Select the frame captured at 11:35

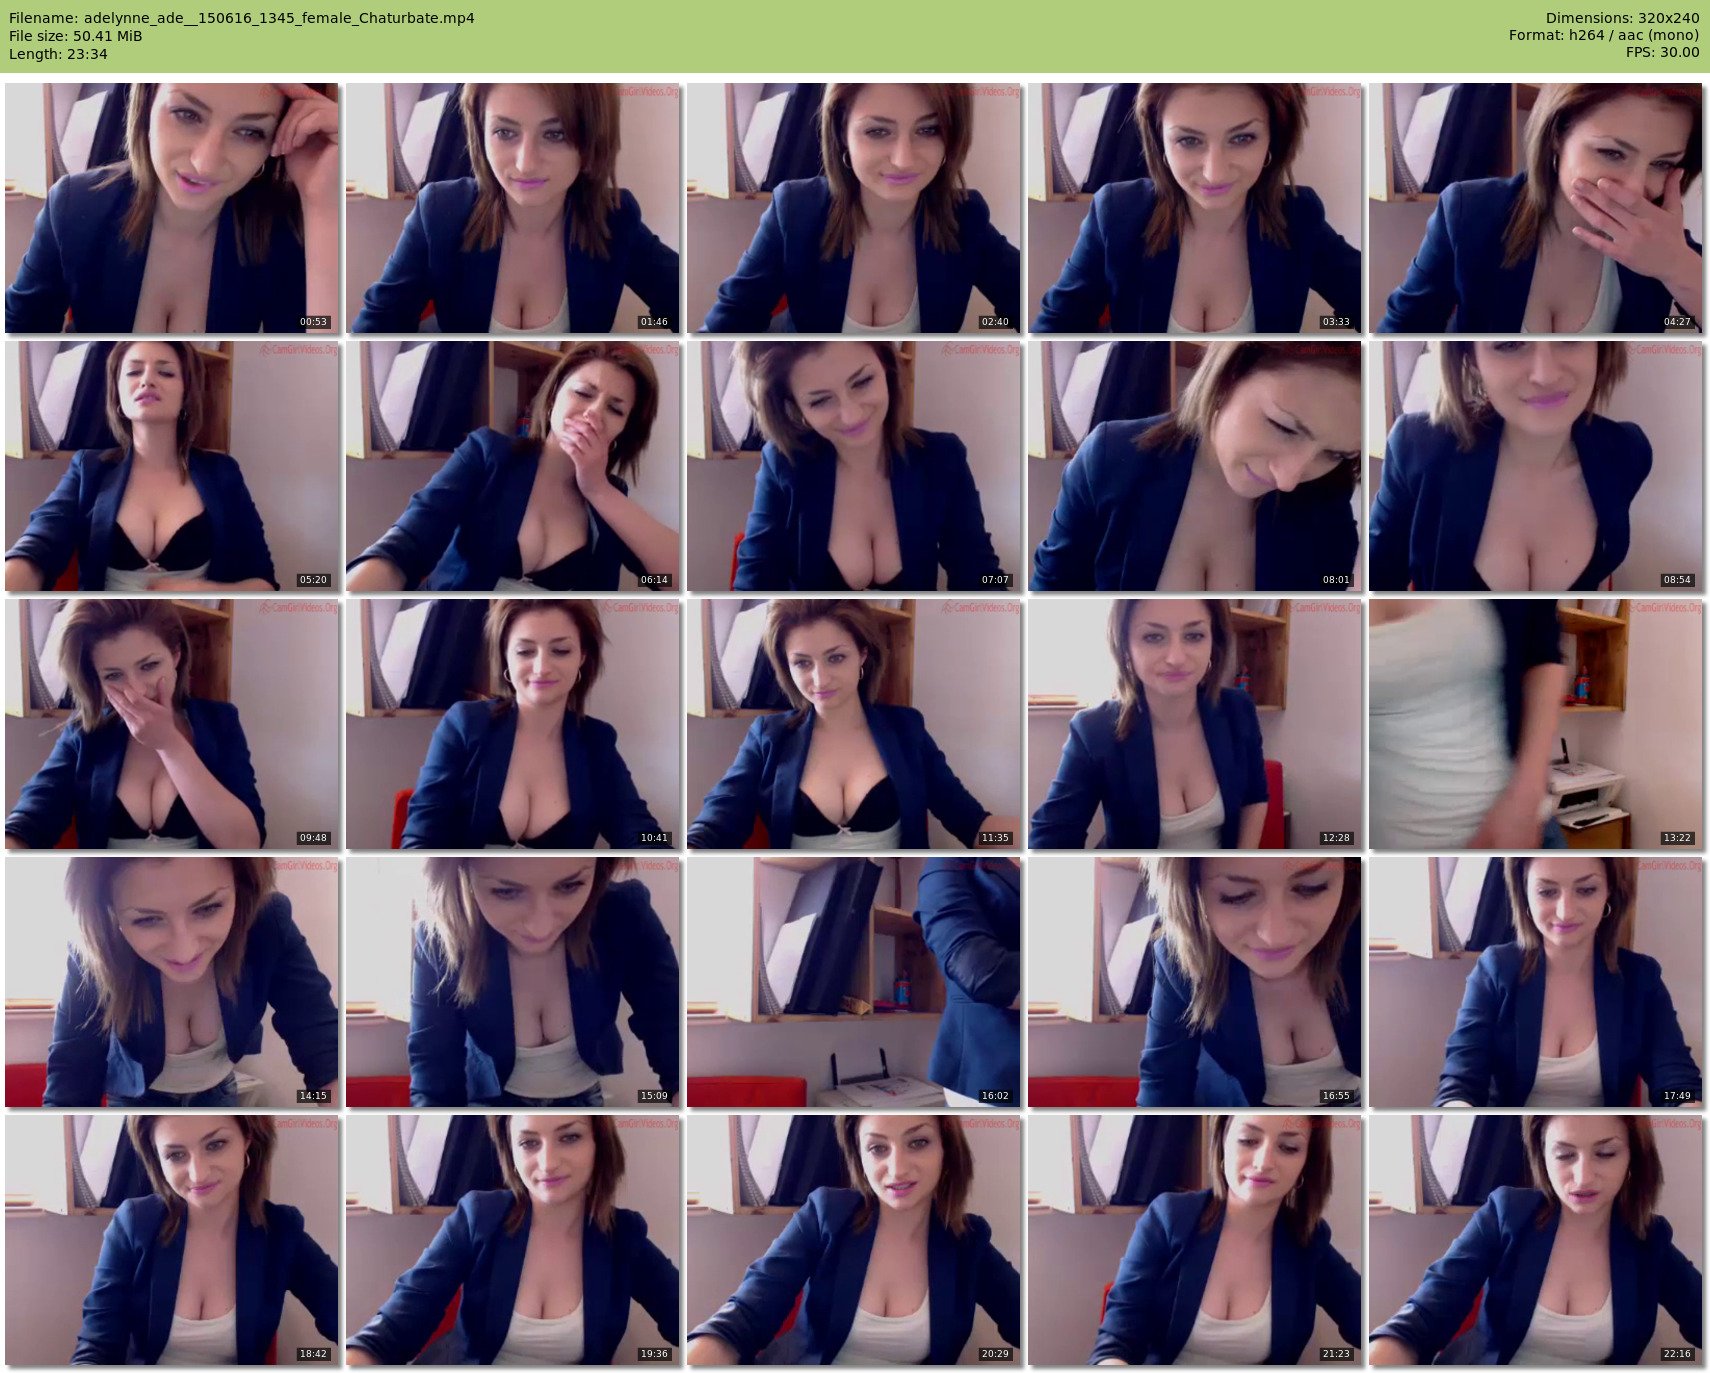pyautogui.click(x=854, y=724)
